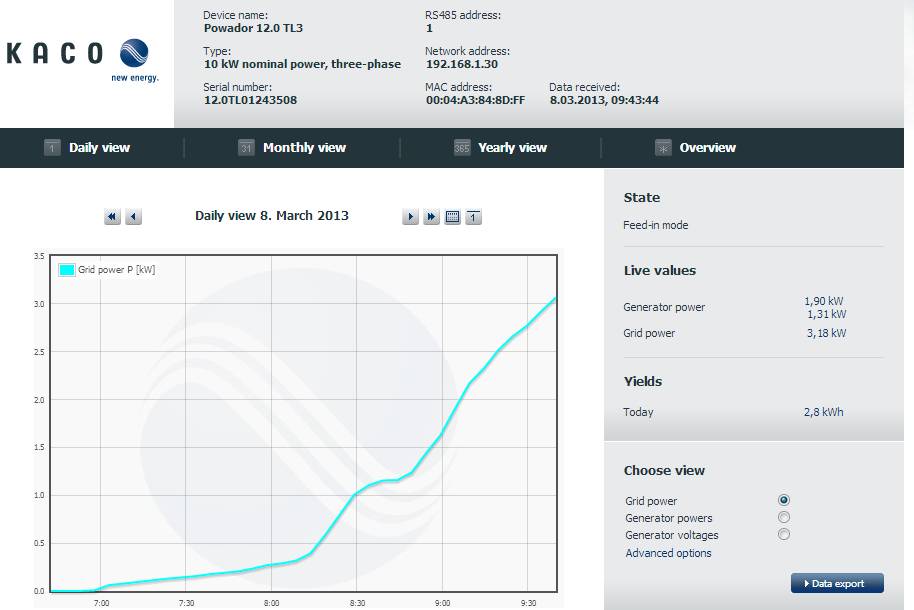The width and height of the screenshot is (914, 610).
Task: Click the Data export button
Action: click(x=837, y=583)
